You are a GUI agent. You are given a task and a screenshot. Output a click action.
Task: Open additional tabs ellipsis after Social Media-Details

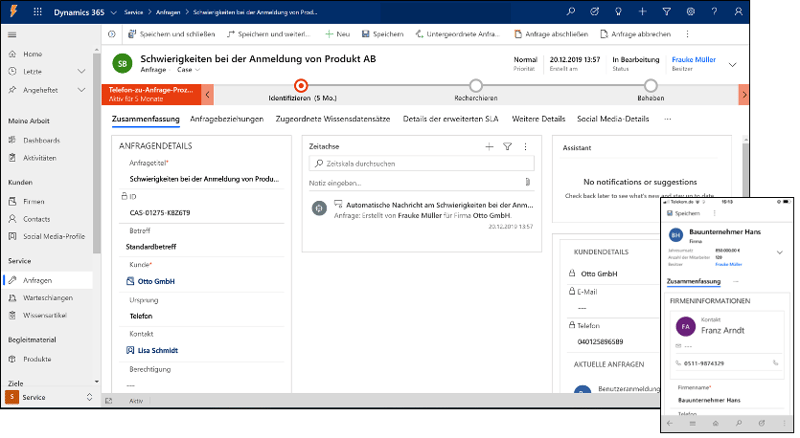coord(668,119)
